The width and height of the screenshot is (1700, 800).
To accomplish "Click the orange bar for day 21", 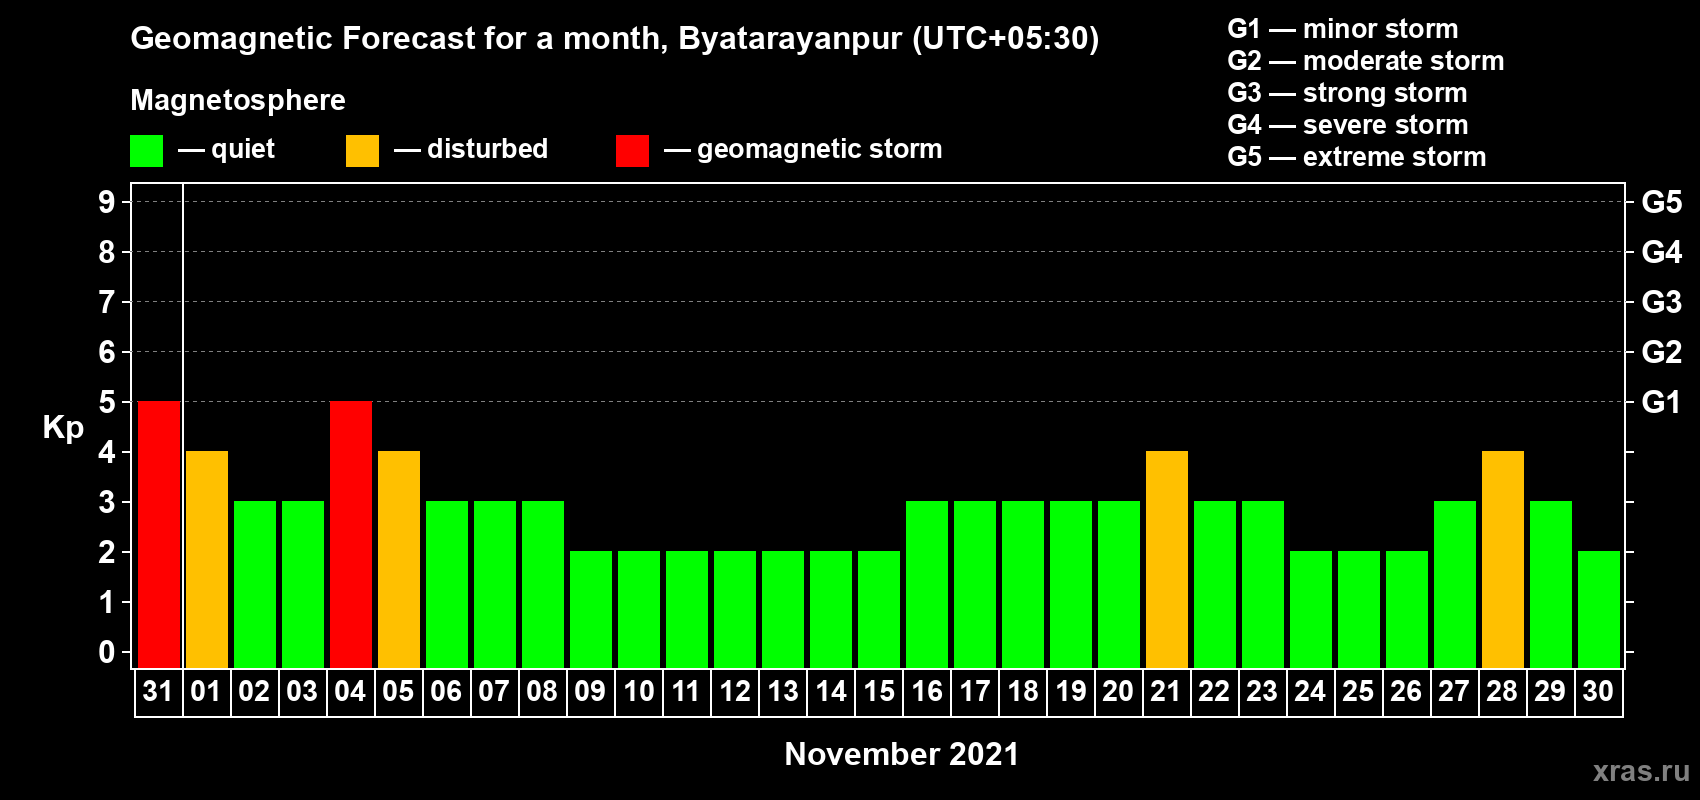I will click(x=1167, y=559).
